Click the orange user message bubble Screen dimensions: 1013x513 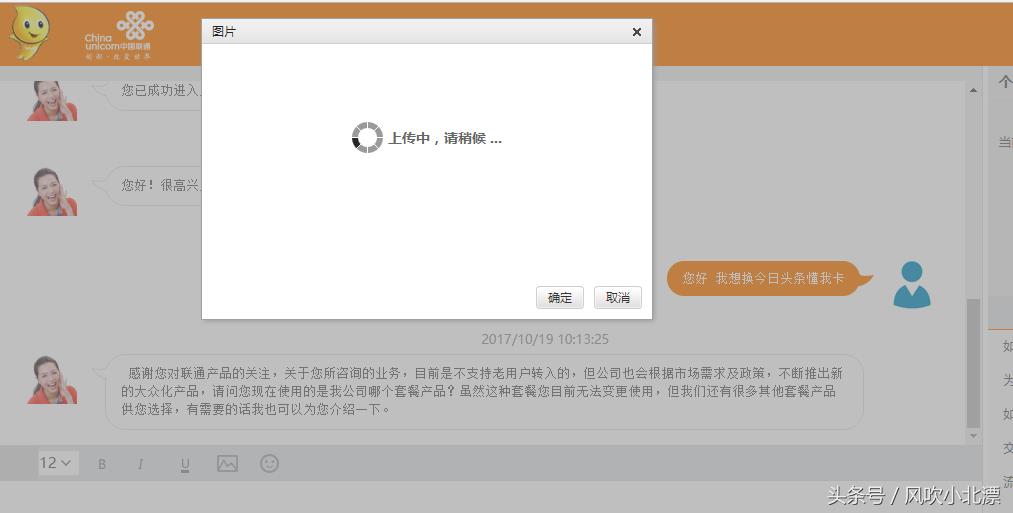(763, 278)
